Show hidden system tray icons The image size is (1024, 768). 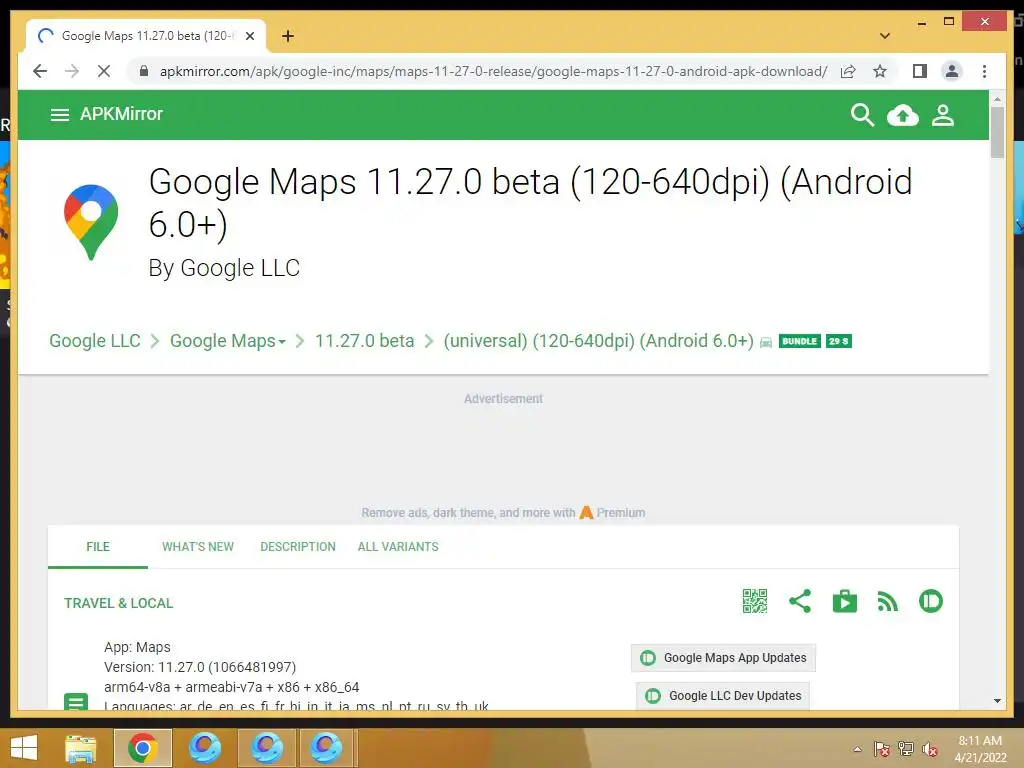[x=857, y=749]
